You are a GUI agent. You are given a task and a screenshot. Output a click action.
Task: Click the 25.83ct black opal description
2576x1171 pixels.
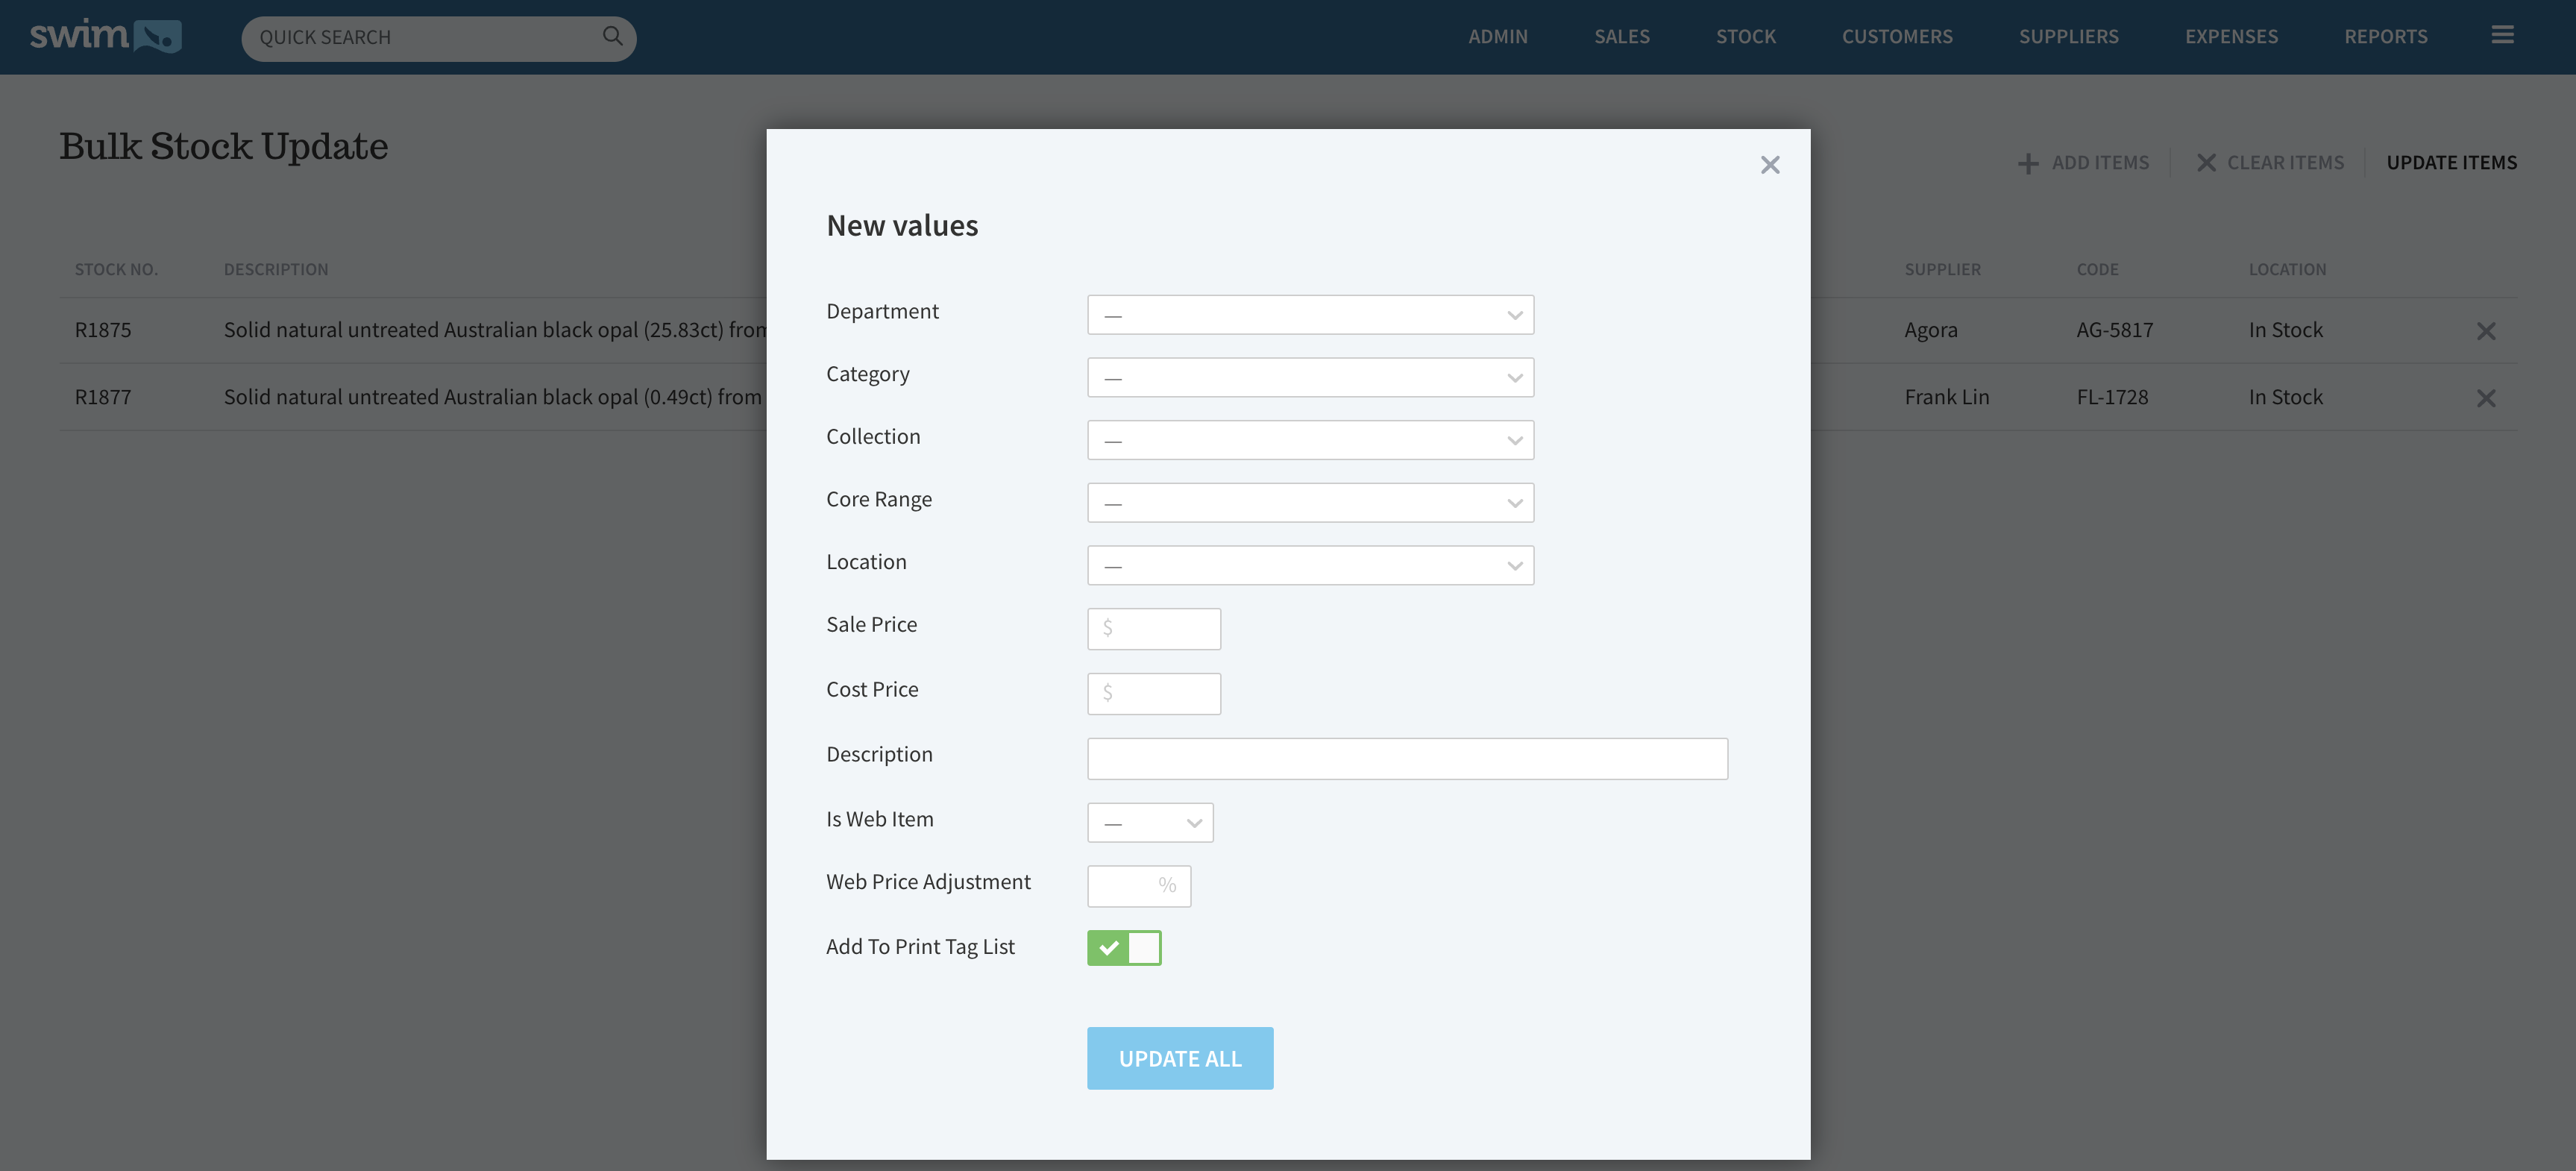(x=495, y=330)
